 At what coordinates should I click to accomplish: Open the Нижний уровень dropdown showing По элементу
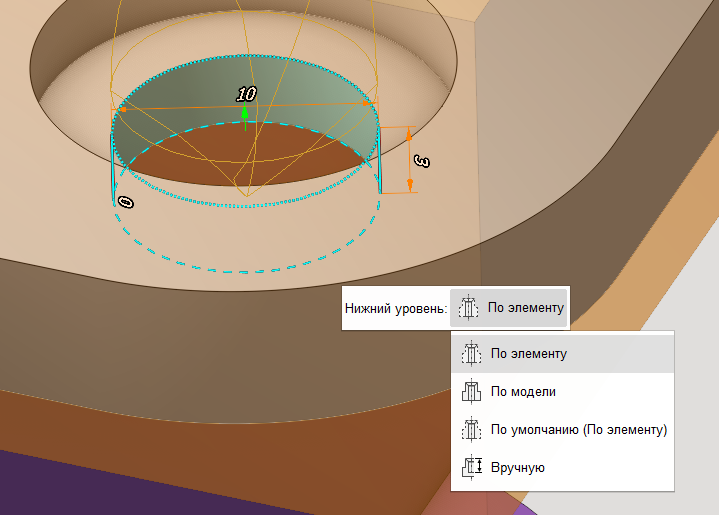point(509,309)
